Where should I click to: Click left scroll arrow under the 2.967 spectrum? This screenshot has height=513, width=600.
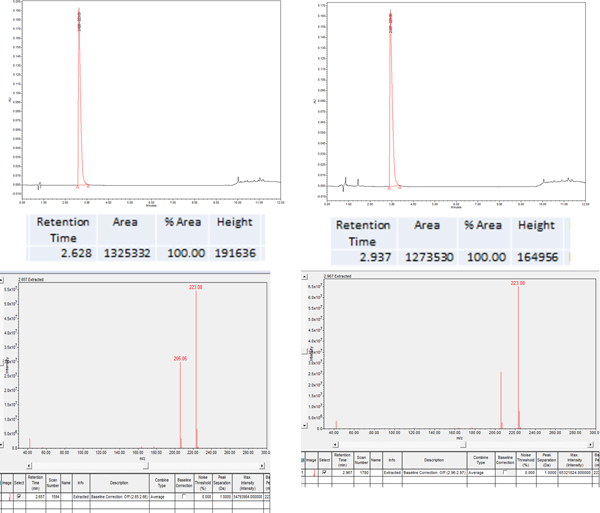coord(335,445)
